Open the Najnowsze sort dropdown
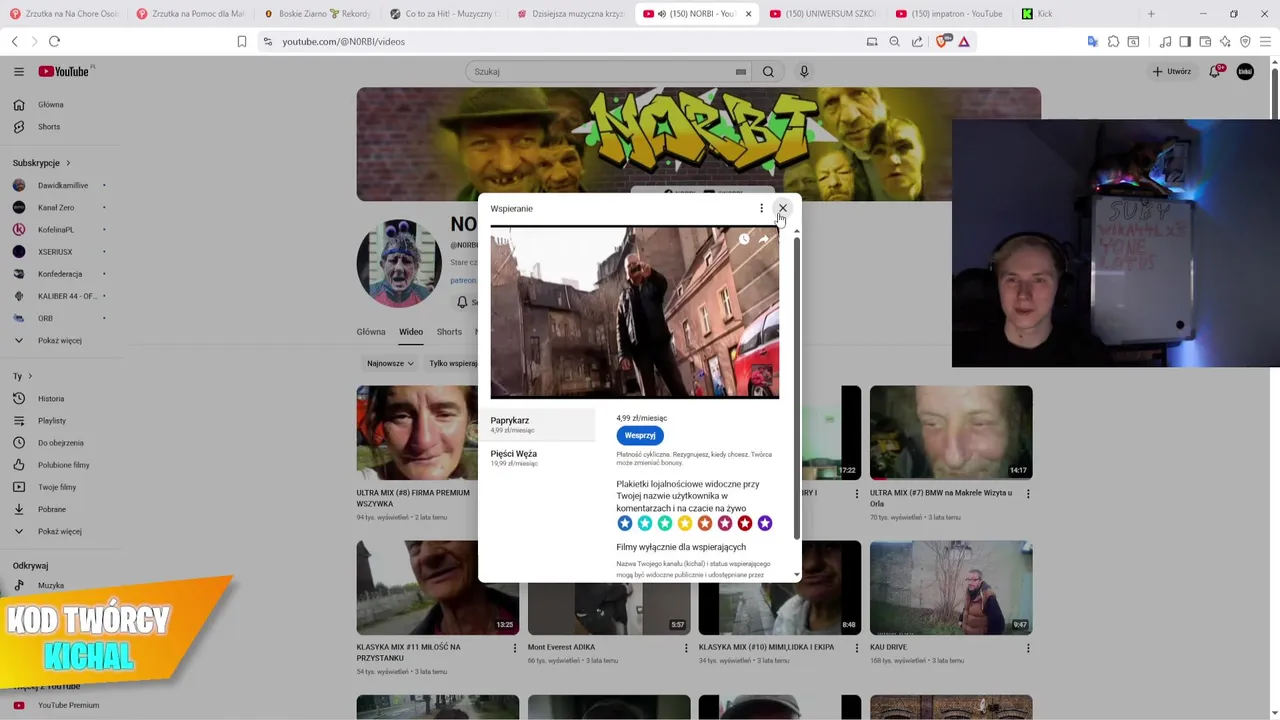 (390, 363)
